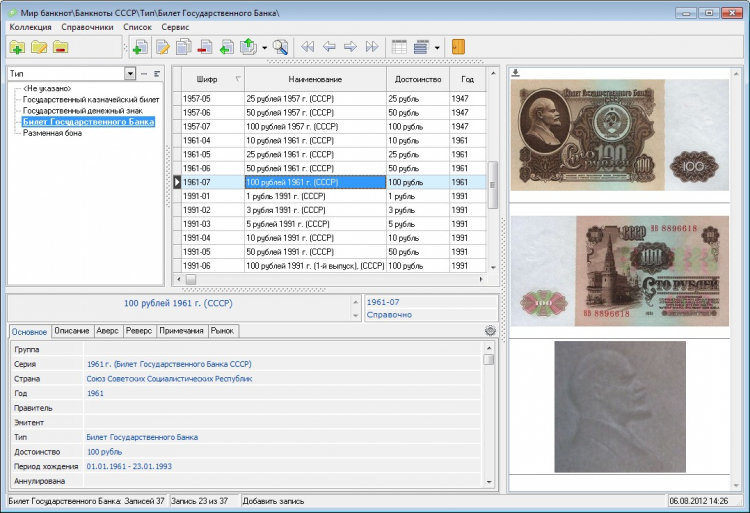Select Разменная бона in the tree
750x513 pixels.
[52, 133]
